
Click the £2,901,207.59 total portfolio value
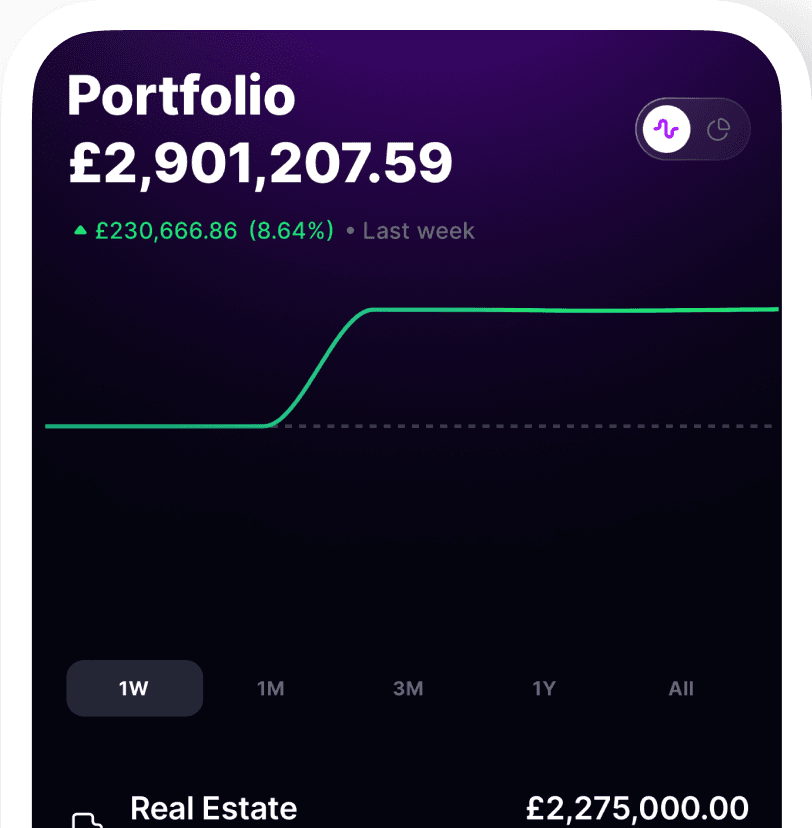[260, 164]
